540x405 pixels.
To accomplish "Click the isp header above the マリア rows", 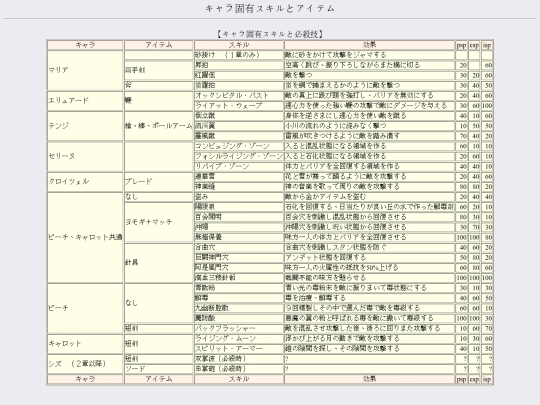I will click(x=487, y=45).
